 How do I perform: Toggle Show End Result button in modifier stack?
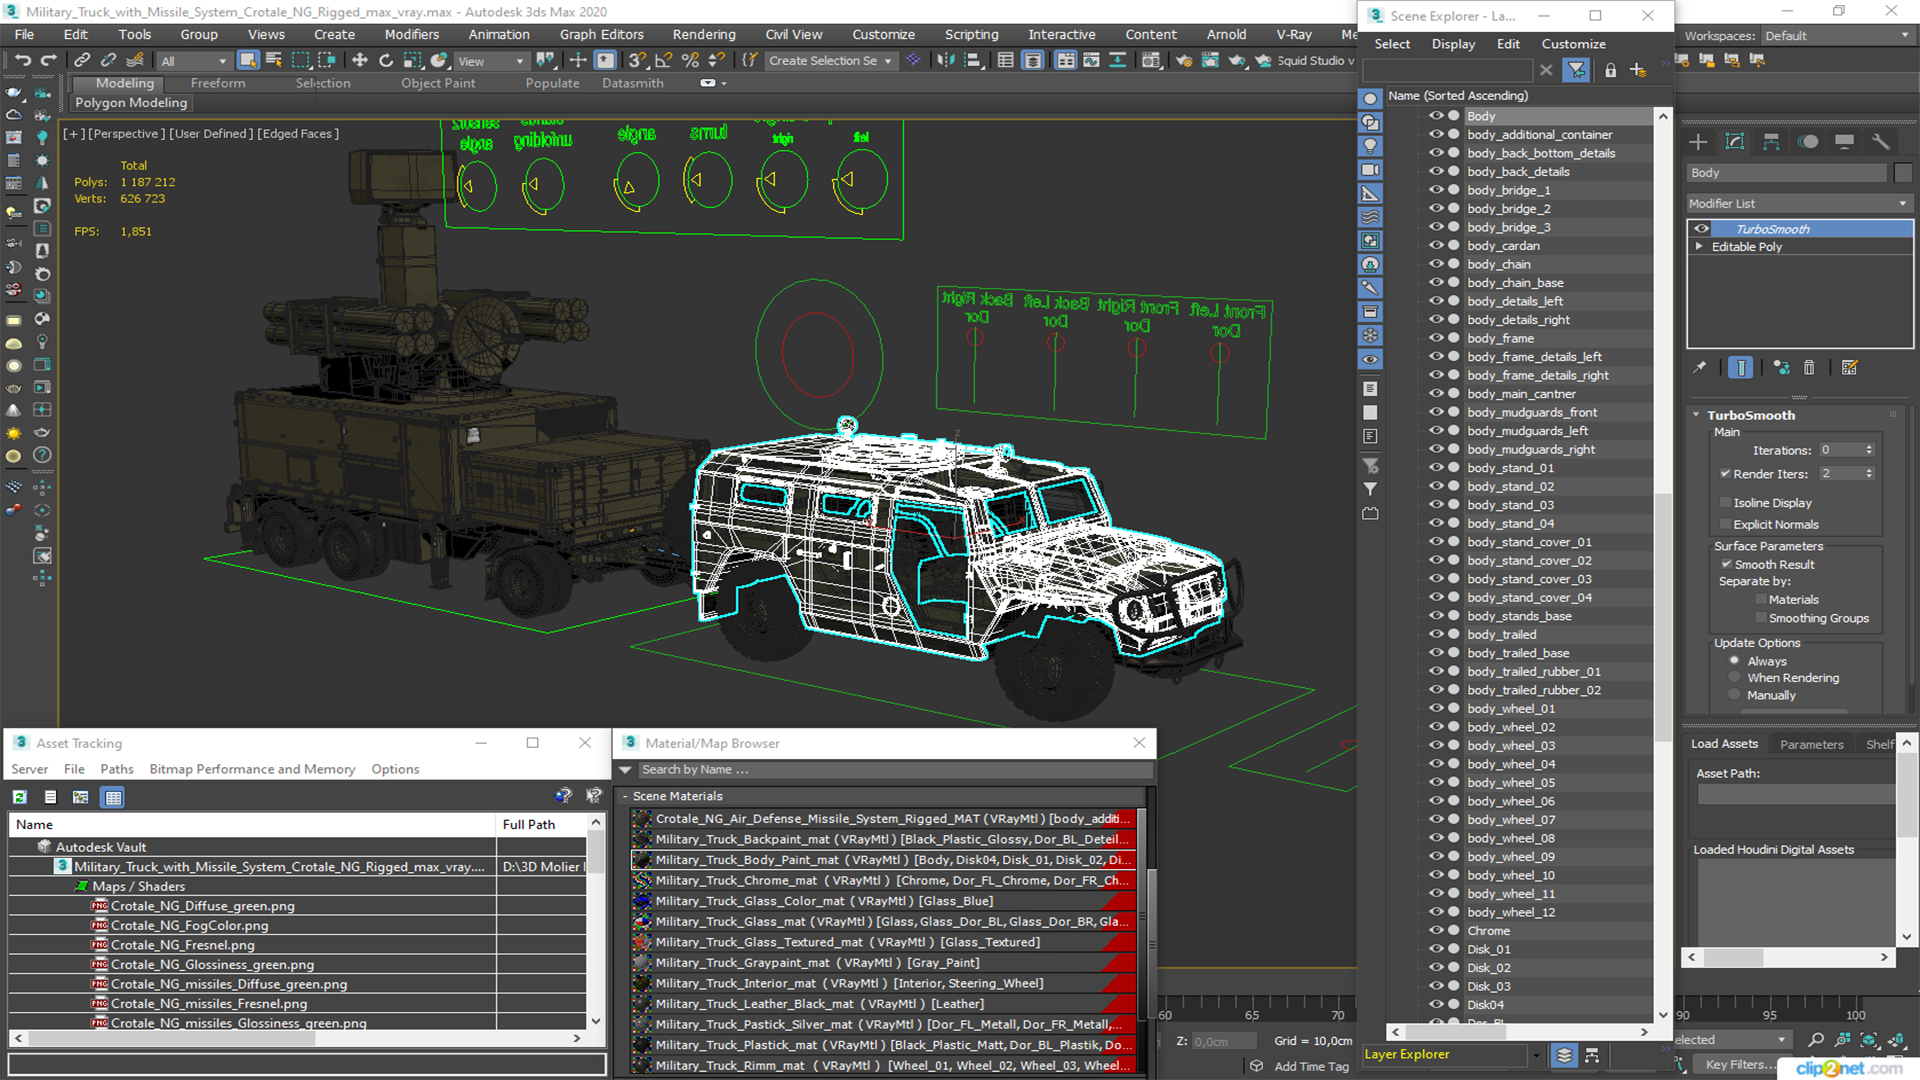[x=1741, y=368]
